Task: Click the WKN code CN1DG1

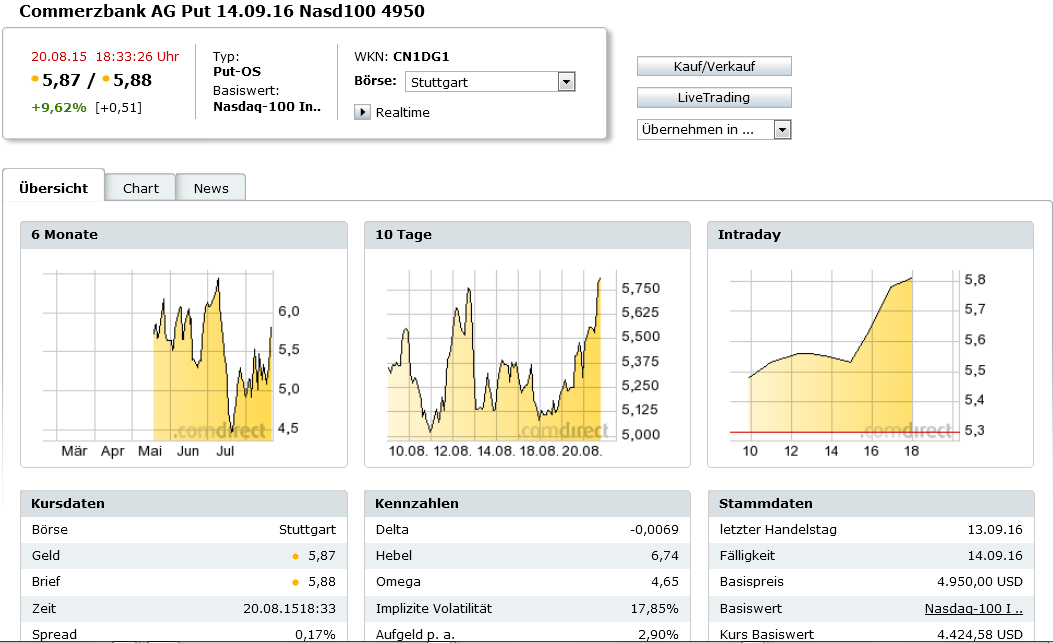Action: click(421, 57)
